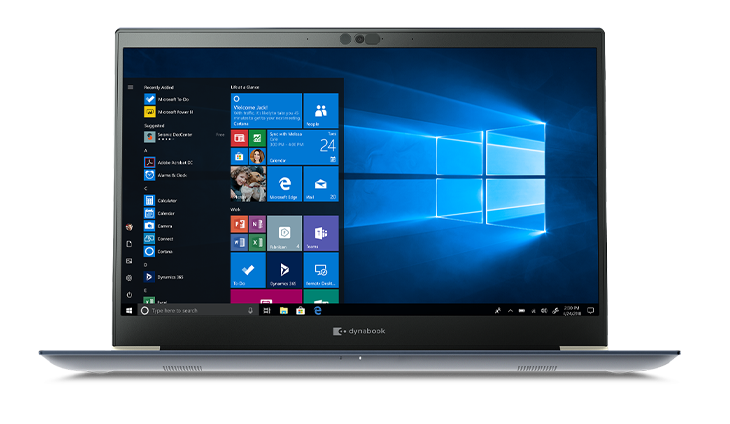Open the Microsoft Store small tile
This screenshot has height=424, width=730.
(239, 156)
